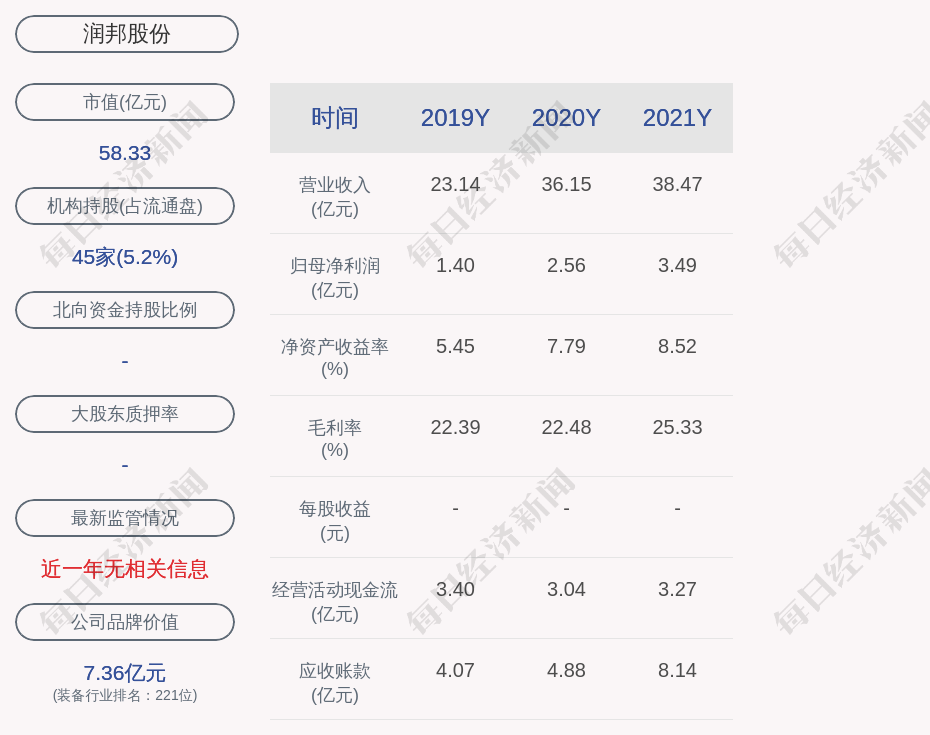Screen dimensions: 930x735
Task: Click the 润邦股份 company name pill
Action: (x=126, y=34)
